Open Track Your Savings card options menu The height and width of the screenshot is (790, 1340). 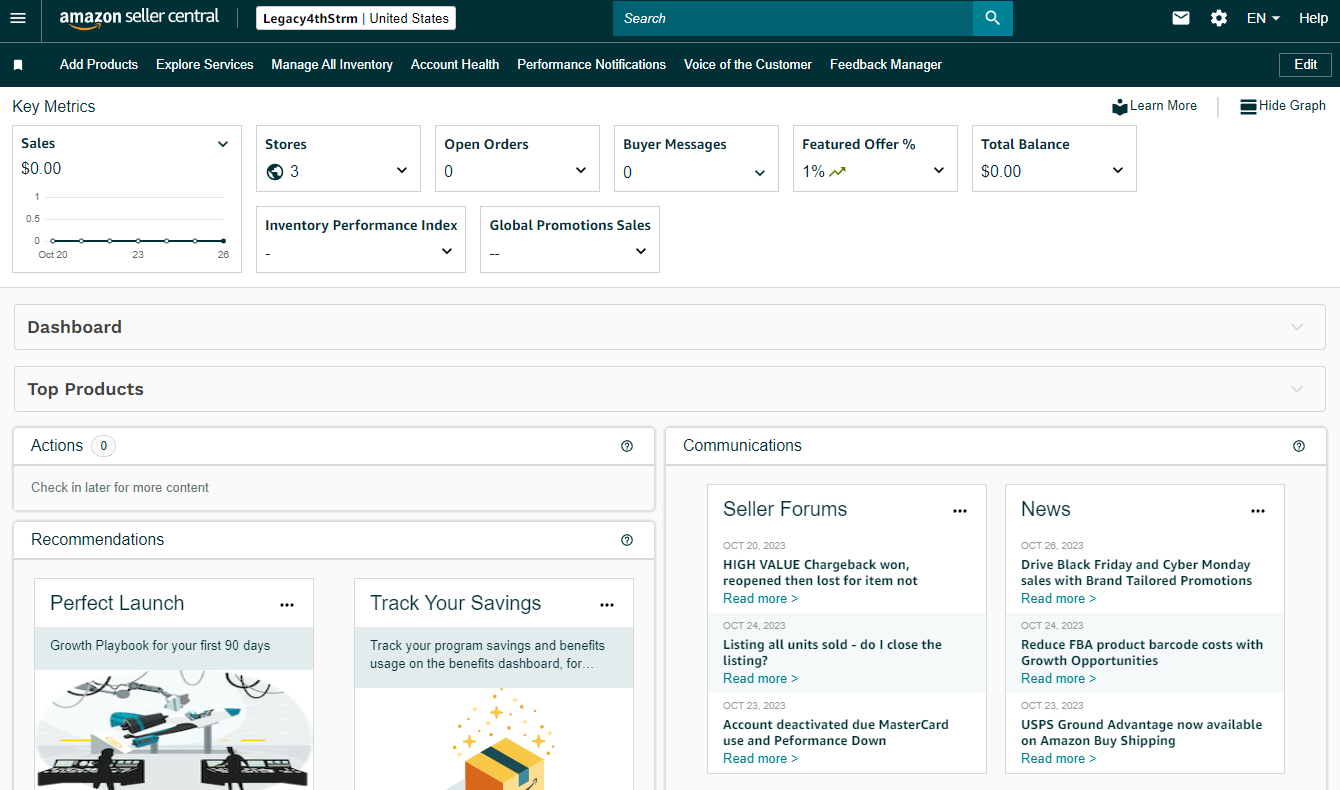coord(607,605)
